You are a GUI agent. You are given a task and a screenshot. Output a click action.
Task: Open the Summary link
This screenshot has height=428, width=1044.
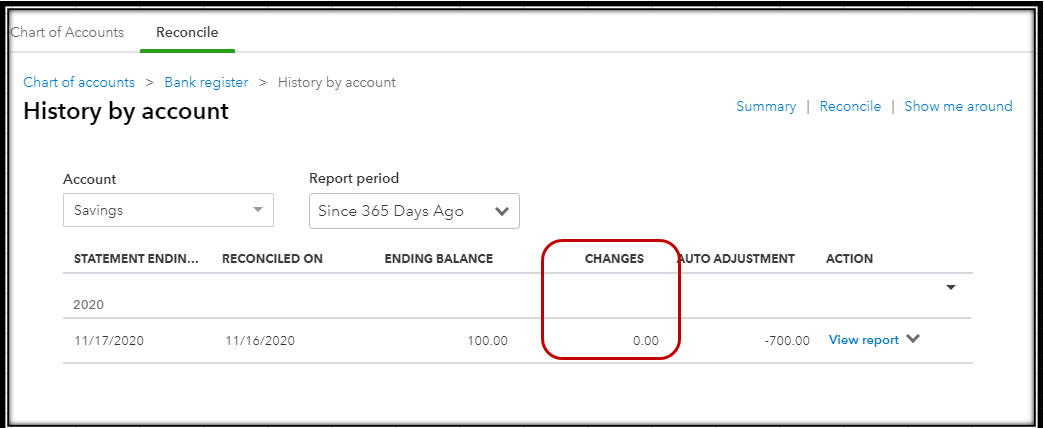click(766, 107)
